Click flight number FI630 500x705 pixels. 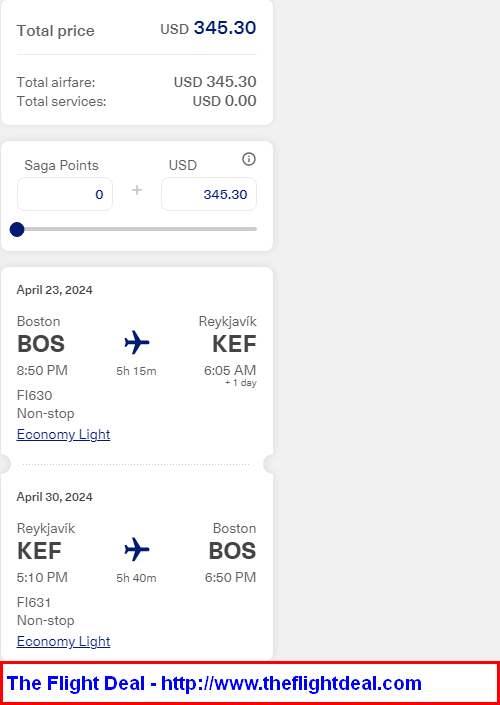(x=34, y=396)
